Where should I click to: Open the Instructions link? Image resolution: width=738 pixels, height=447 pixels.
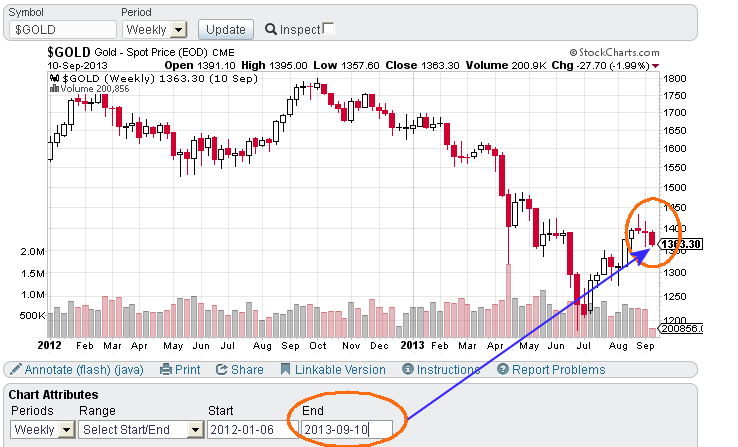tap(448, 370)
